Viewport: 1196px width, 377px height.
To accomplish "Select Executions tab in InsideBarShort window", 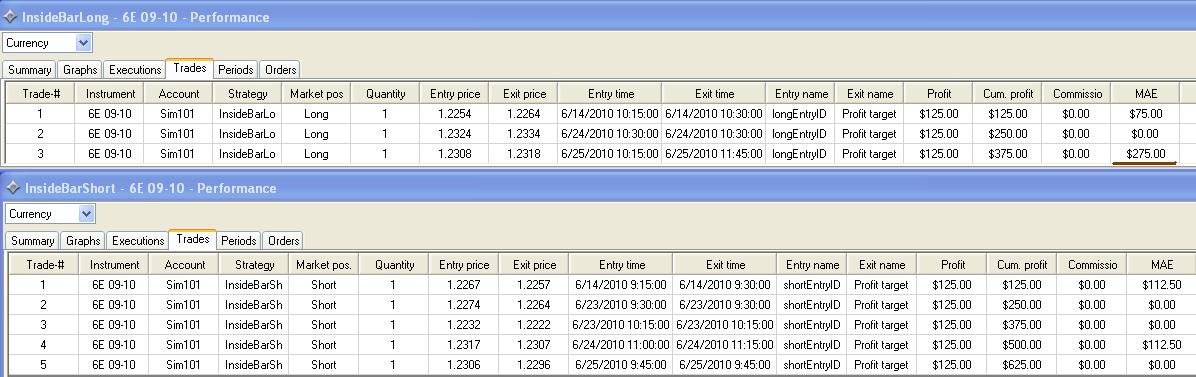I will pos(138,240).
